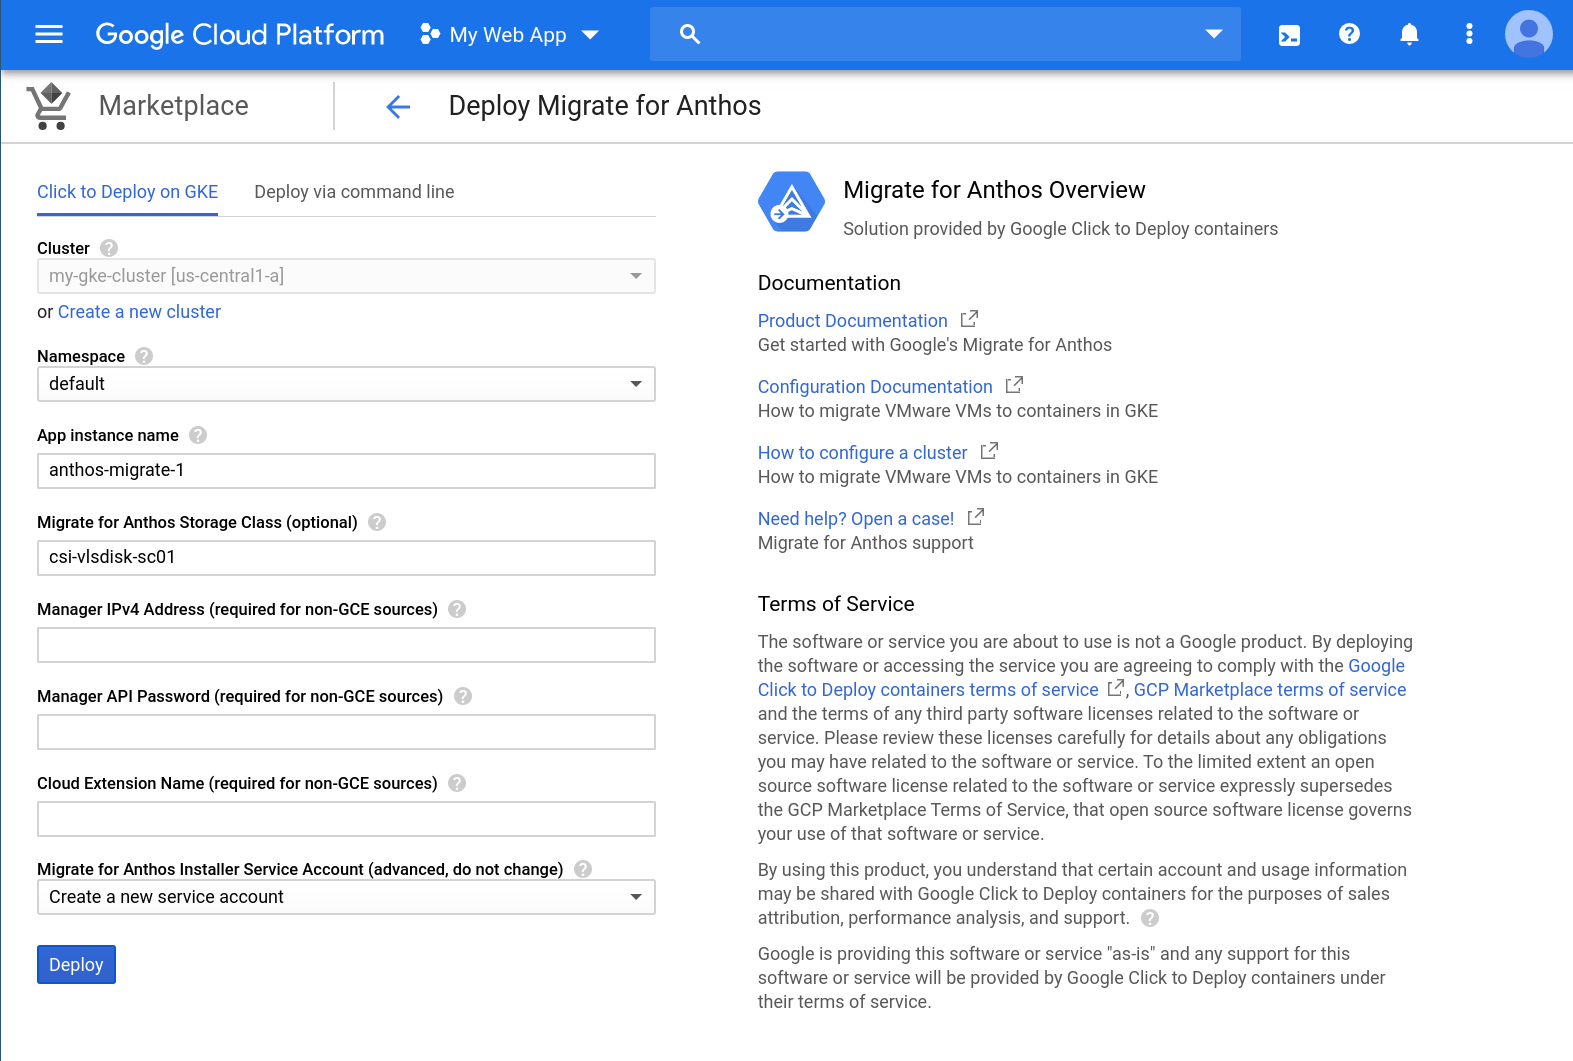Activate Cloud Shell terminal icon
Viewport: 1573px width, 1061px height.
tap(1289, 35)
